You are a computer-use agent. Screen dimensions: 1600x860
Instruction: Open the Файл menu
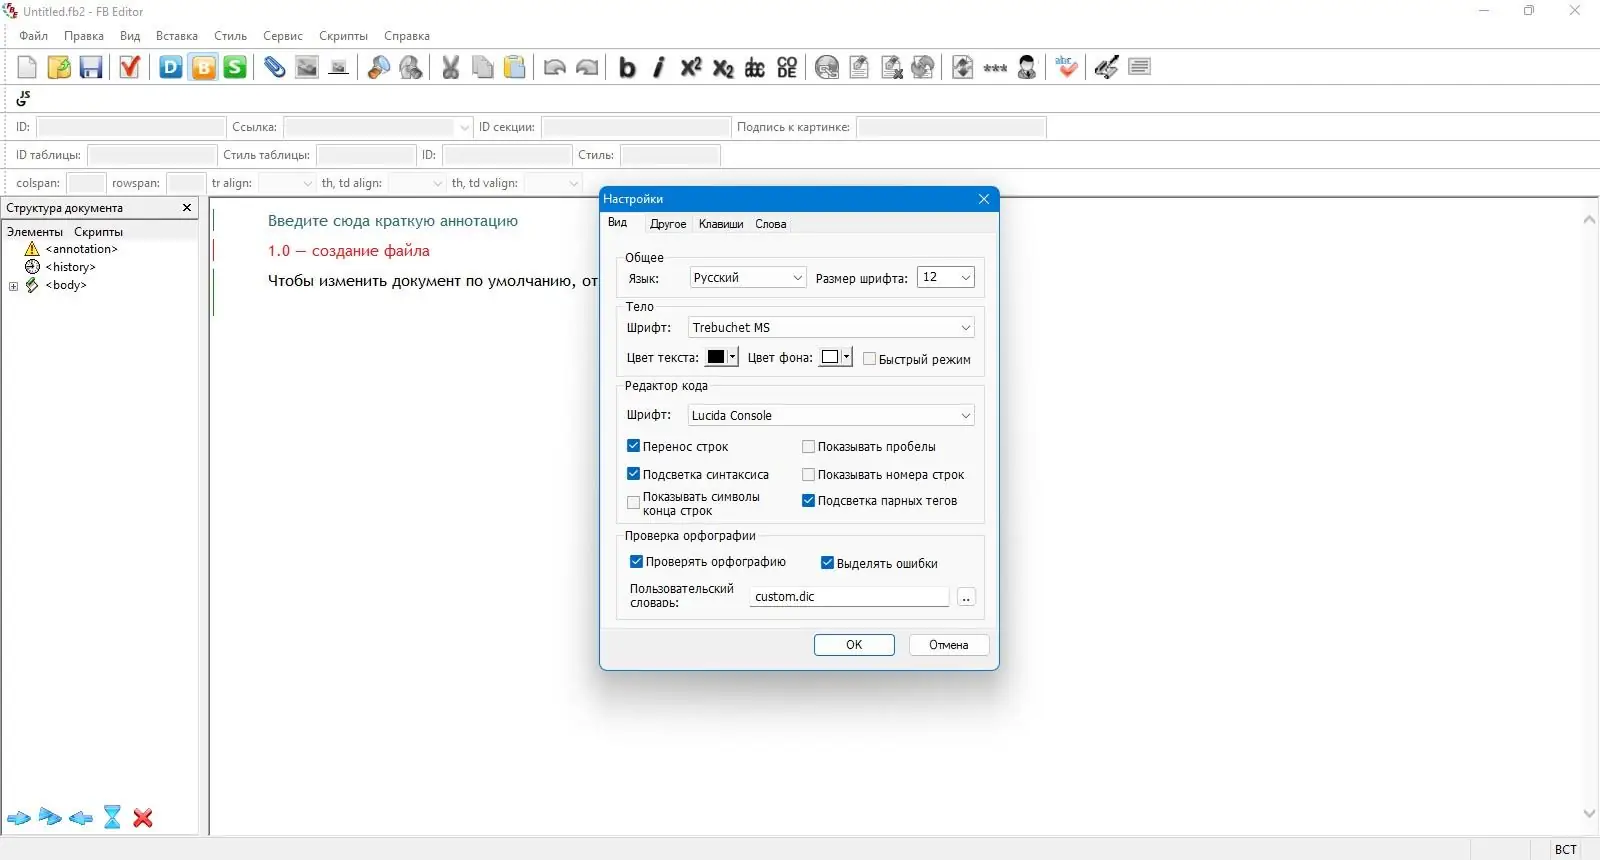pos(33,36)
